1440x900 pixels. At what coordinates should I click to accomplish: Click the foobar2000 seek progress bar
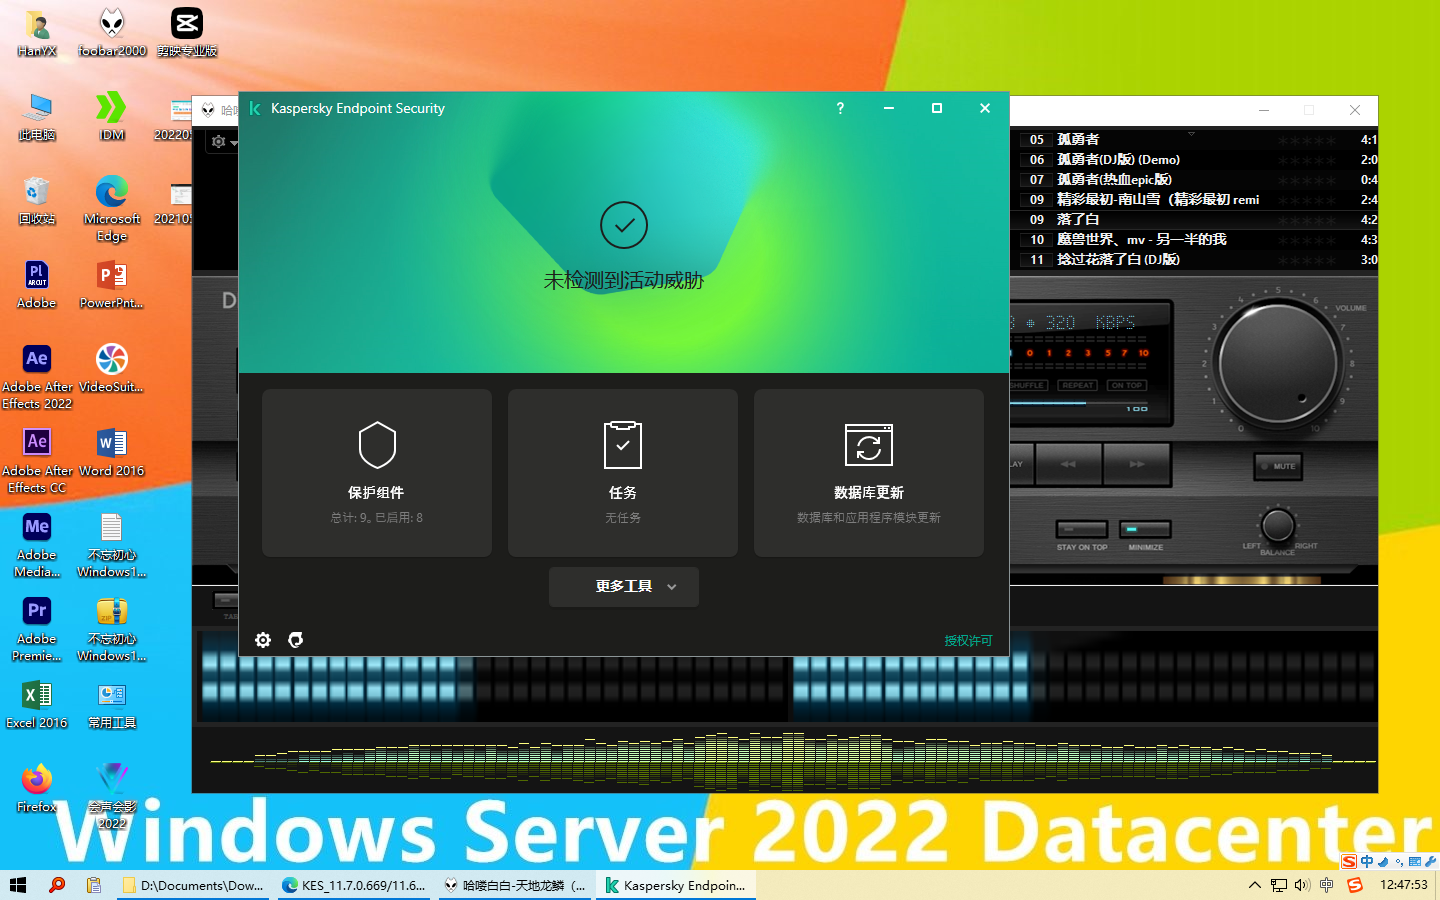coord(1079,403)
